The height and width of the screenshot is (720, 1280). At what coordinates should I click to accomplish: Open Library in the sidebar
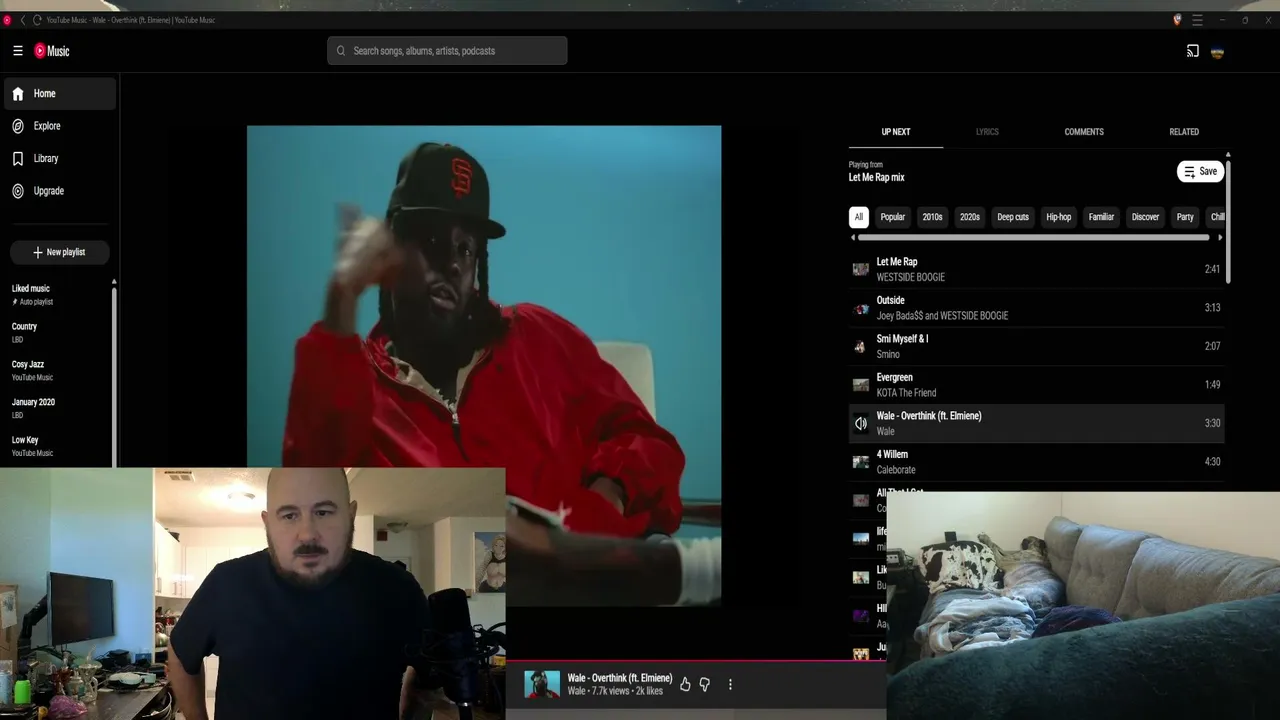pos(60,158)
